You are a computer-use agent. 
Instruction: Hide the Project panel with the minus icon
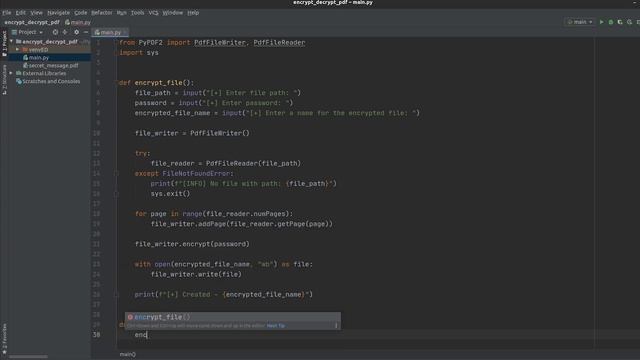tap(86, 32)
